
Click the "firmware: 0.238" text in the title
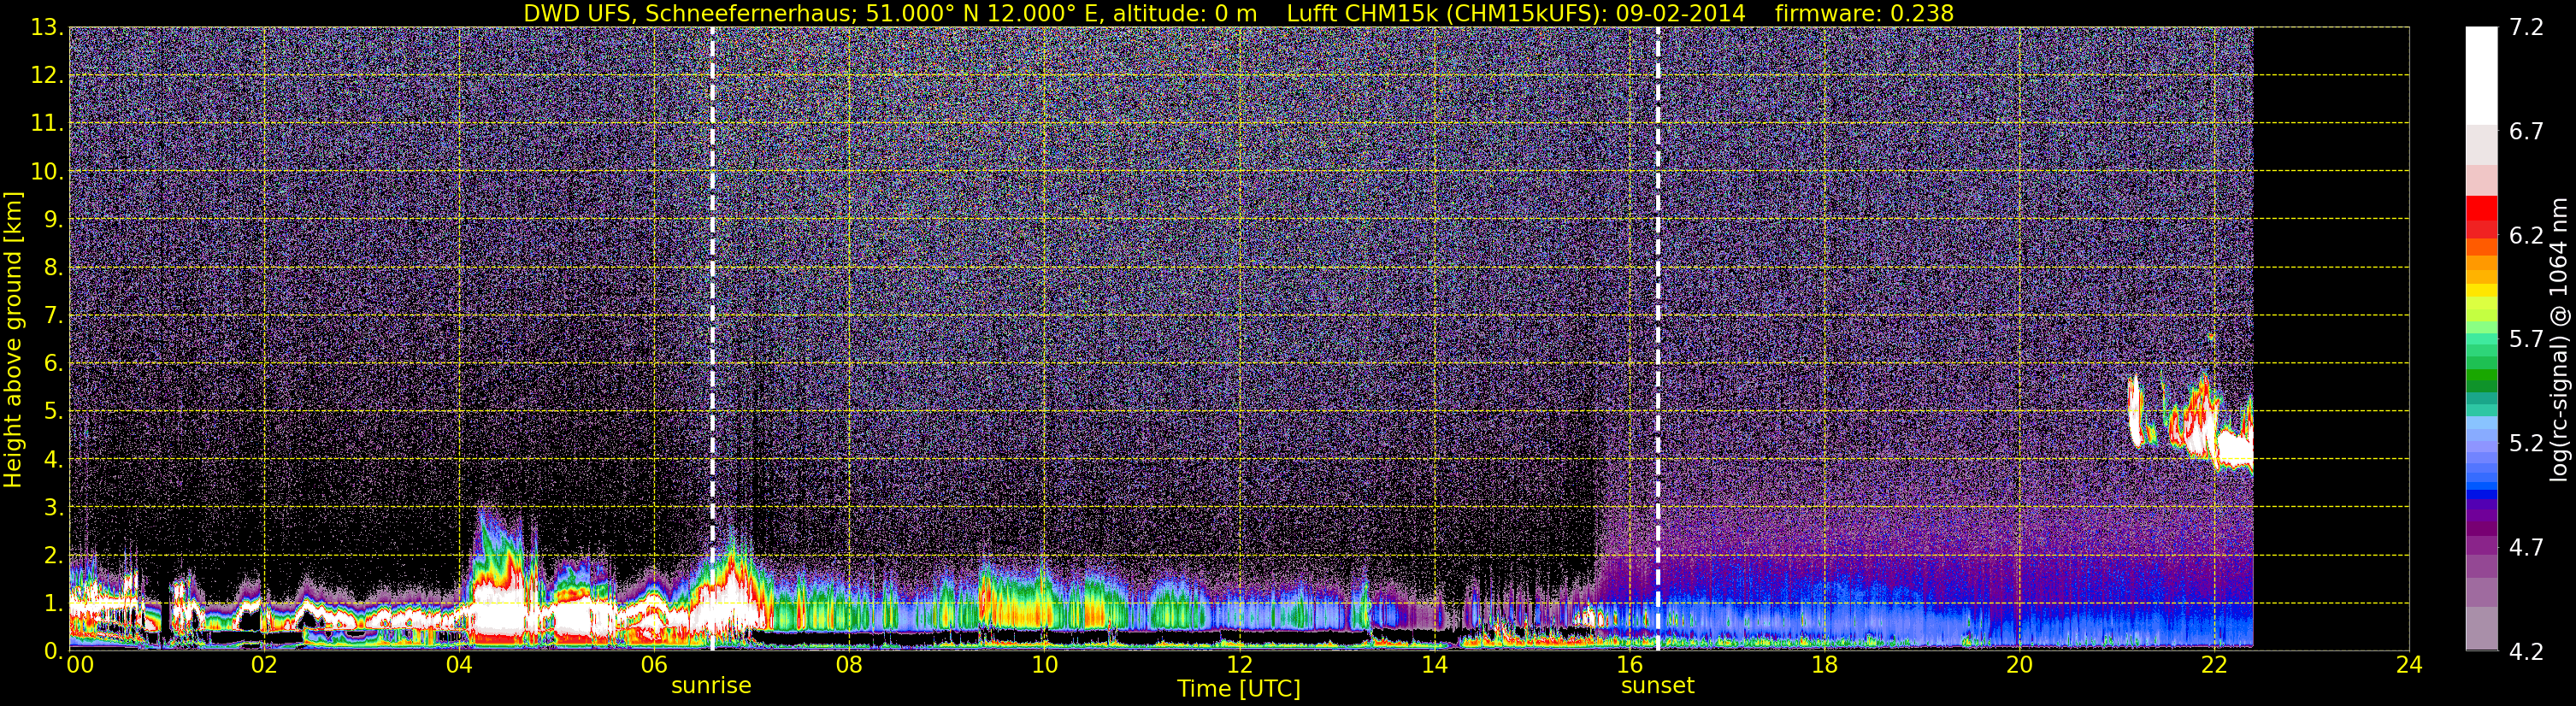[1864, 13]
